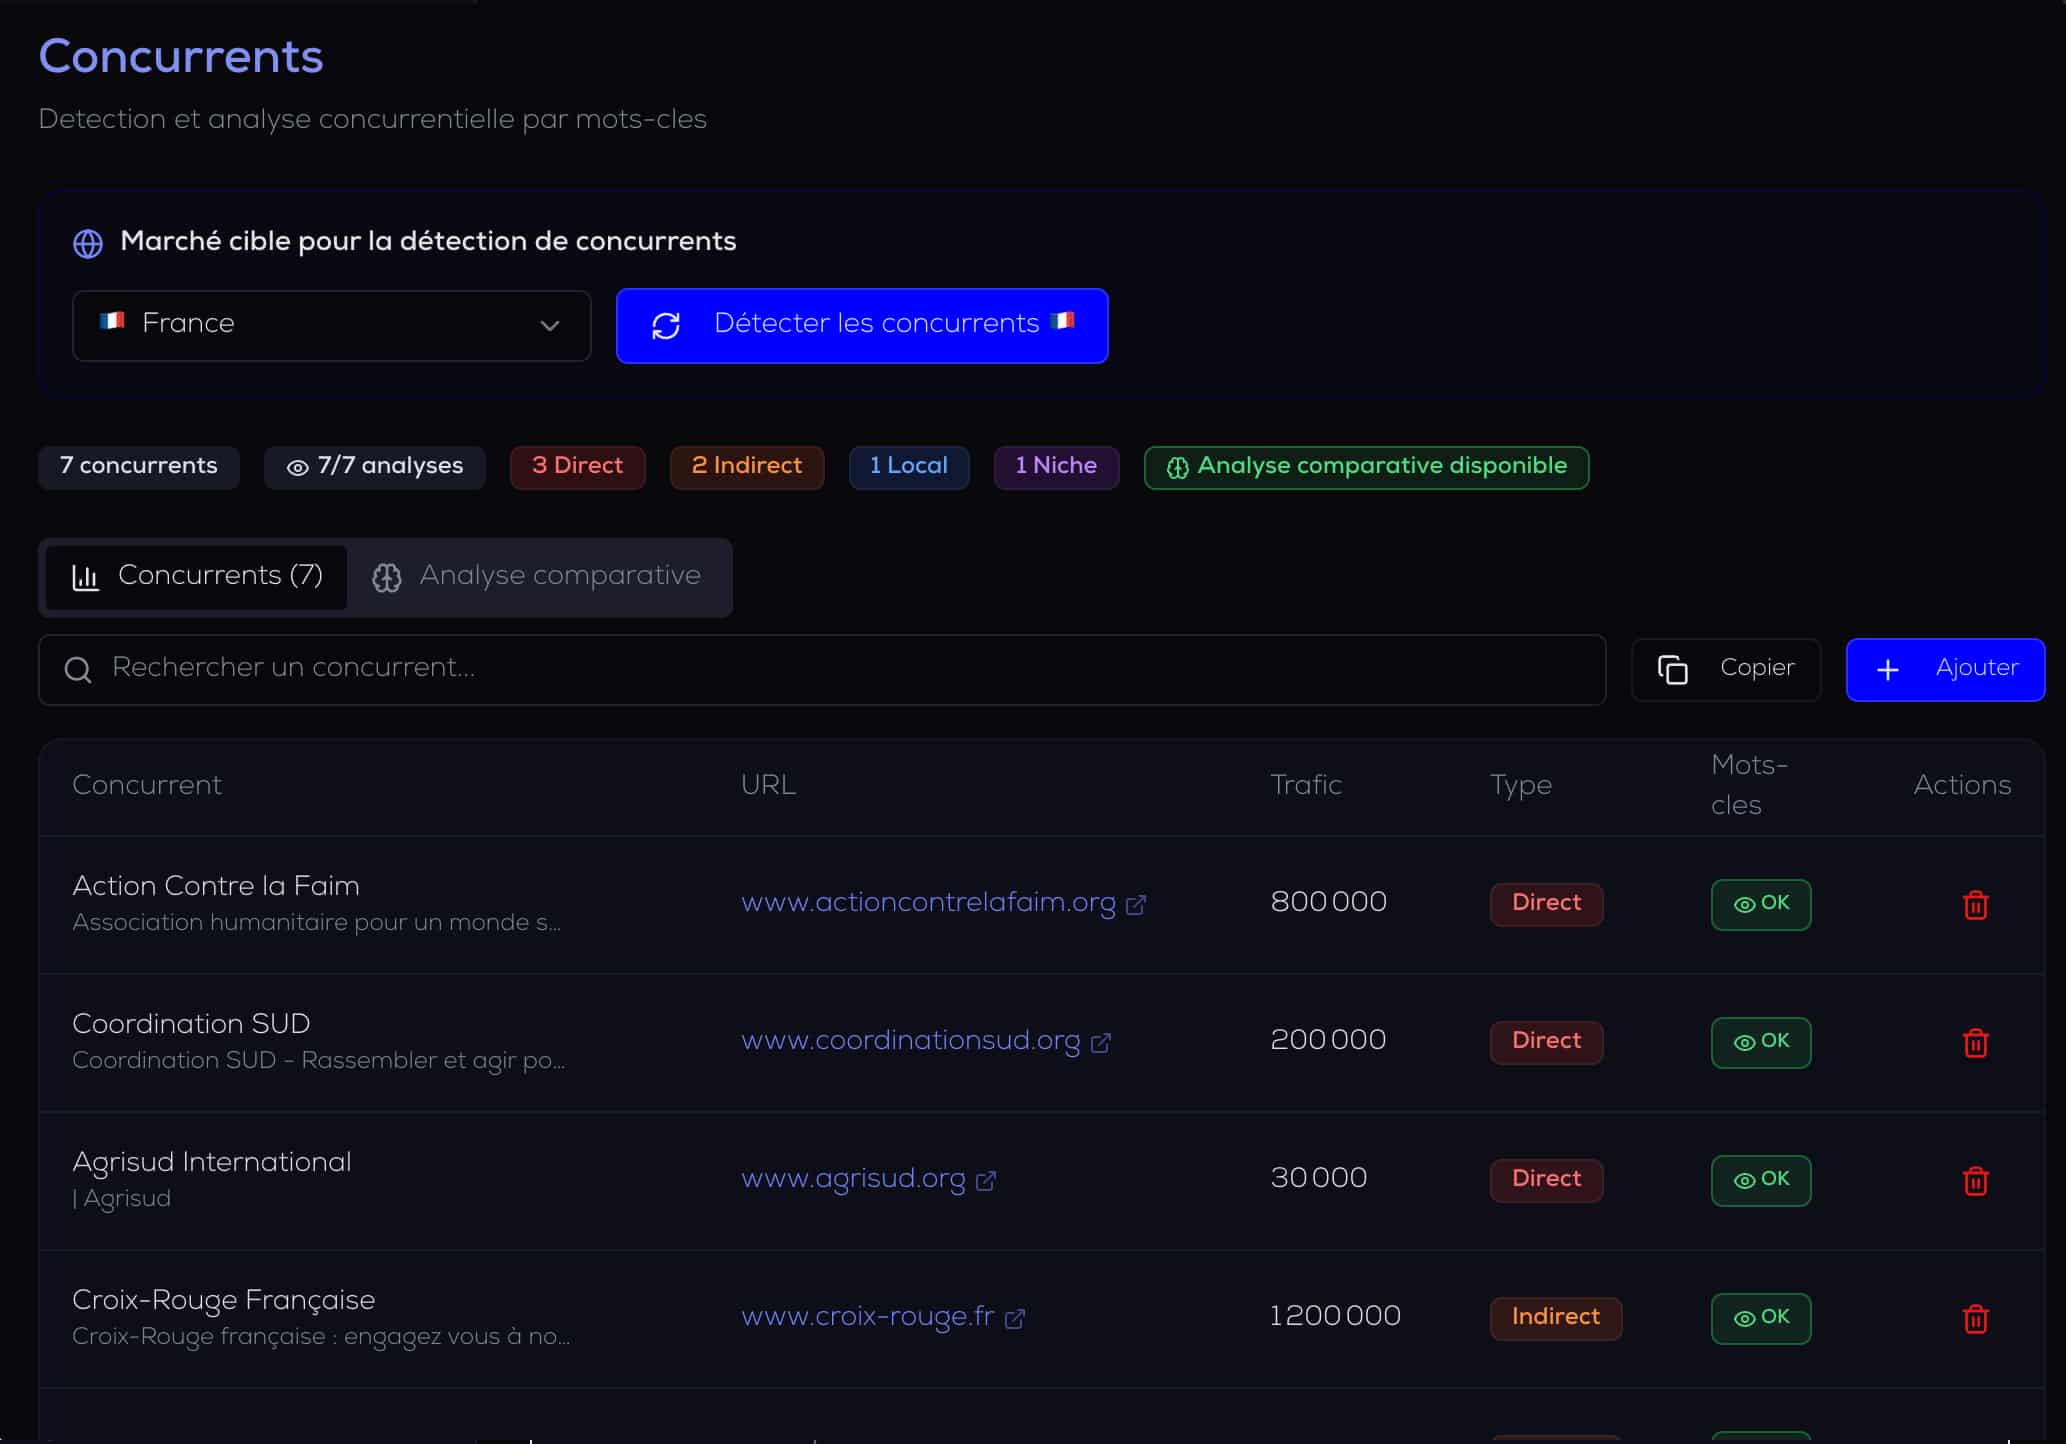Open external link icon beside agrisud.org
This screenshot has height=1444, width=2066.
pyautogui.click(x=986, y=1181)
